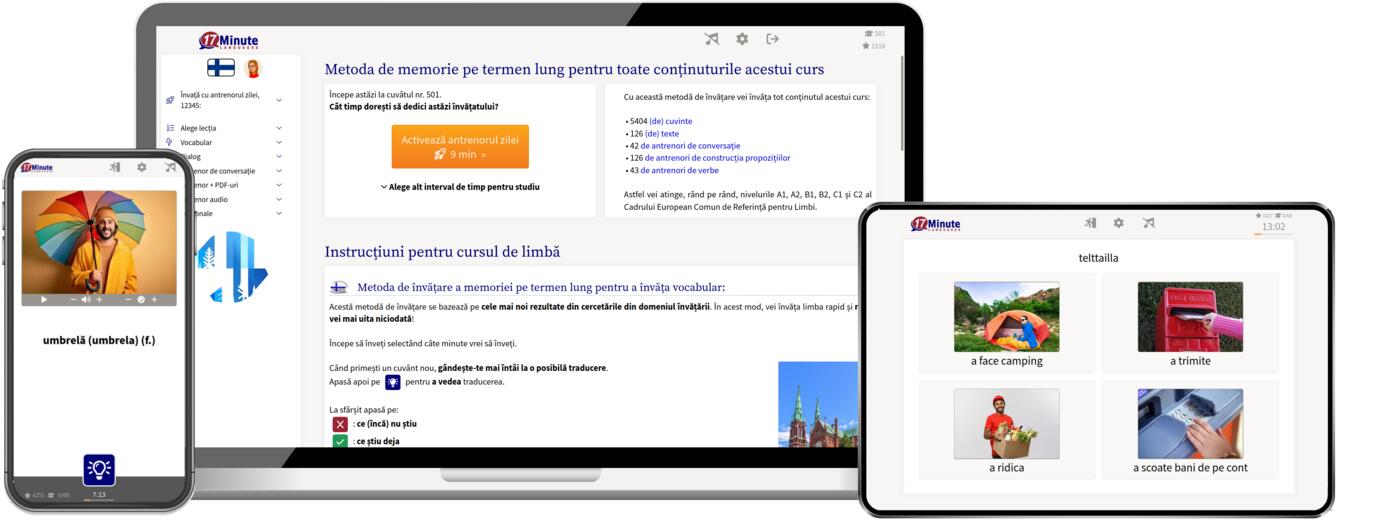Follow 'de antrenori de conversație' link
This screenshot has height=532, width=1400.
coord(690,146)
